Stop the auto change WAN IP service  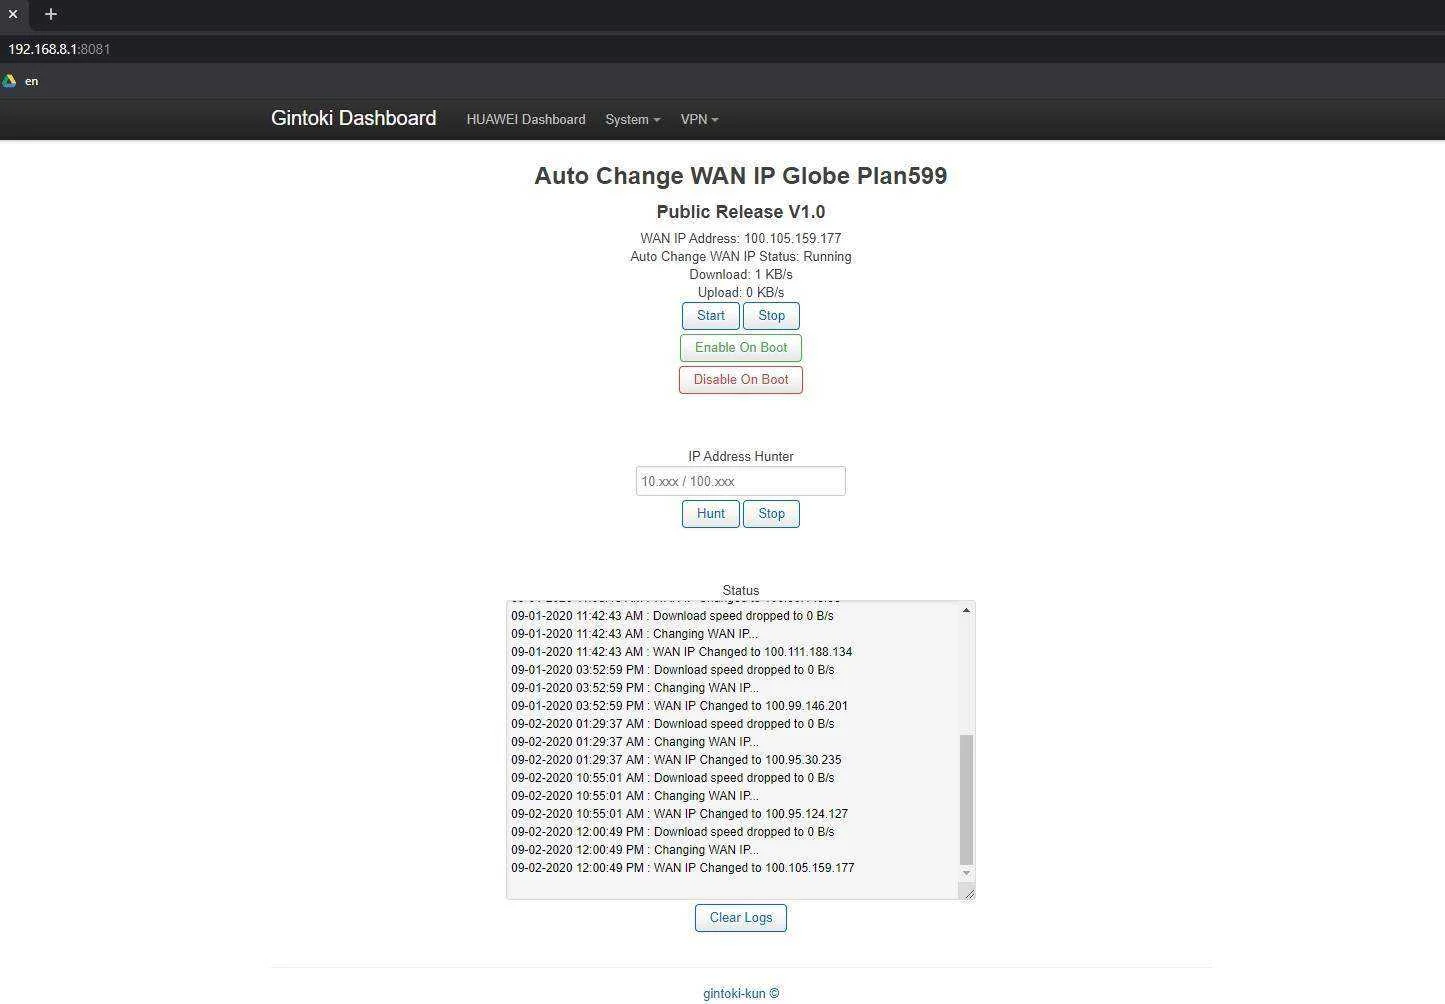click(771, 316)
